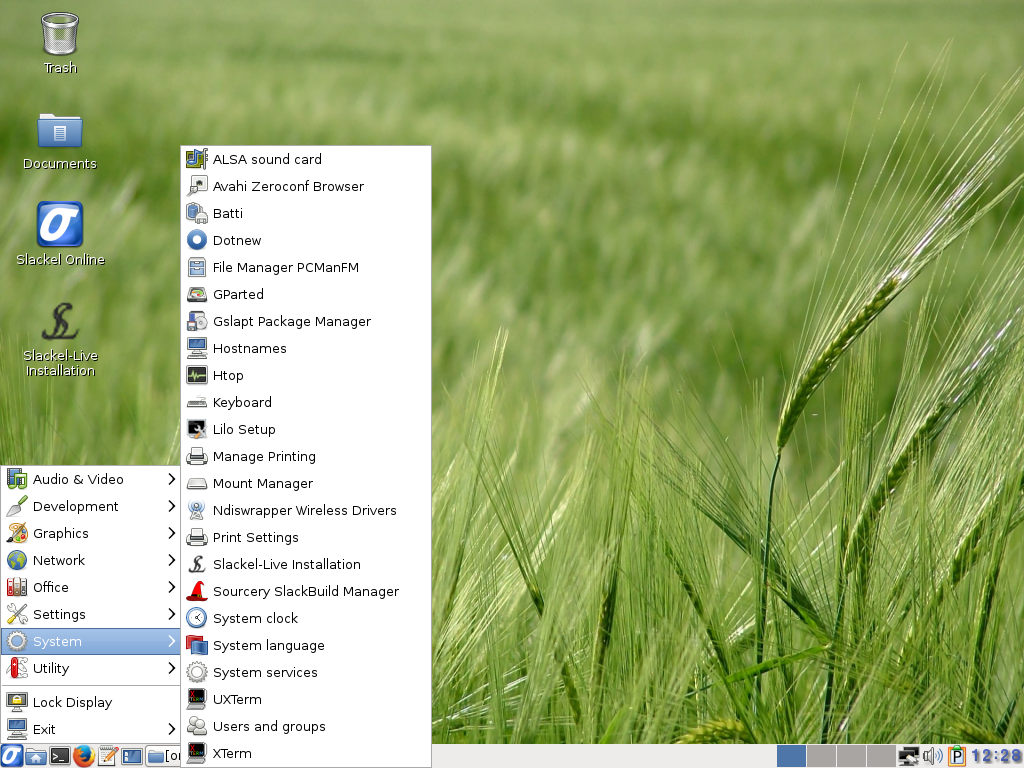Open System clock settings

[x=306, y=618]
